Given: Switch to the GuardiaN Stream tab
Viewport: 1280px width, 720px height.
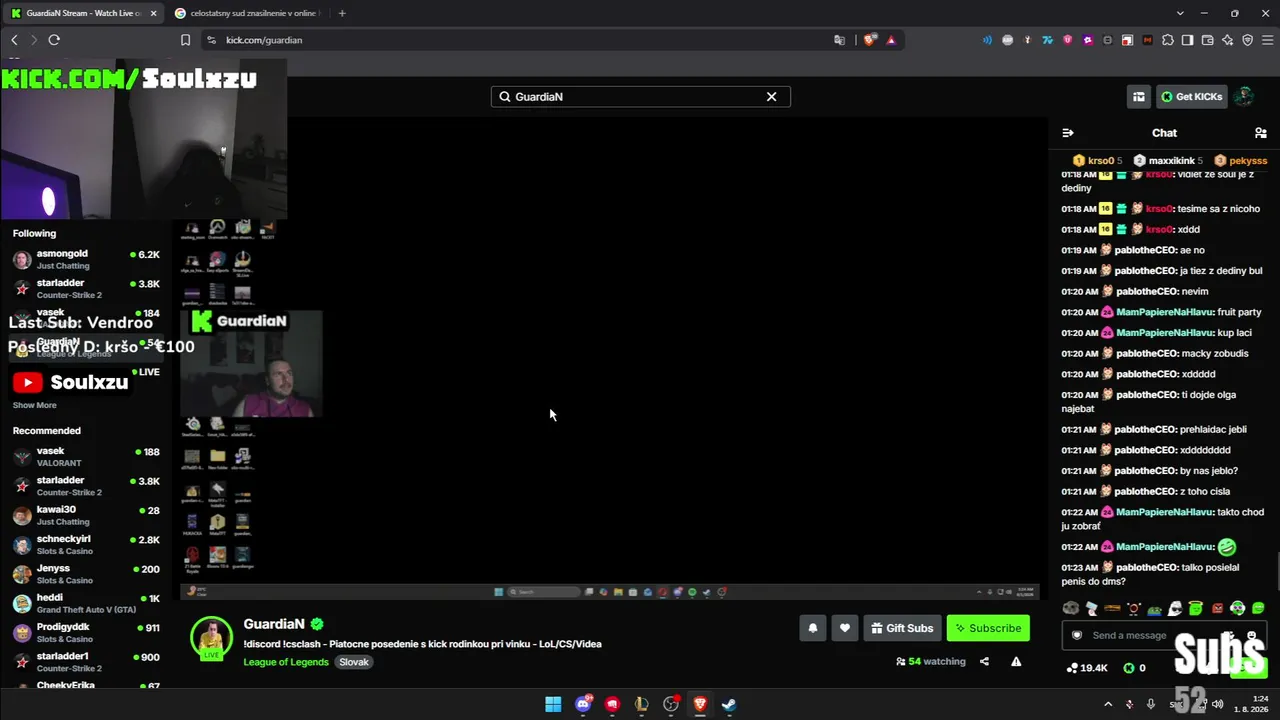Looking at the screenshot, I should tap(82, 13).
